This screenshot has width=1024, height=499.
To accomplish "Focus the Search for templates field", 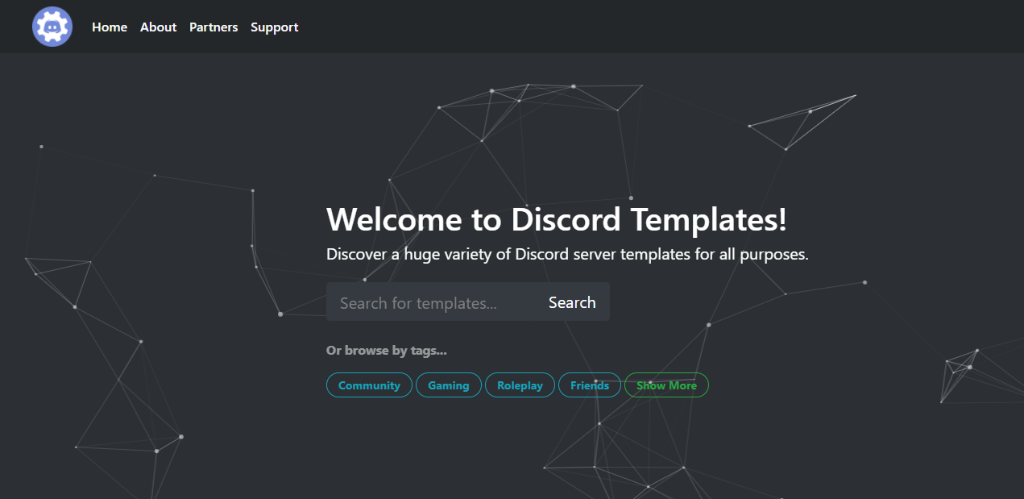I will click(430, 302).
